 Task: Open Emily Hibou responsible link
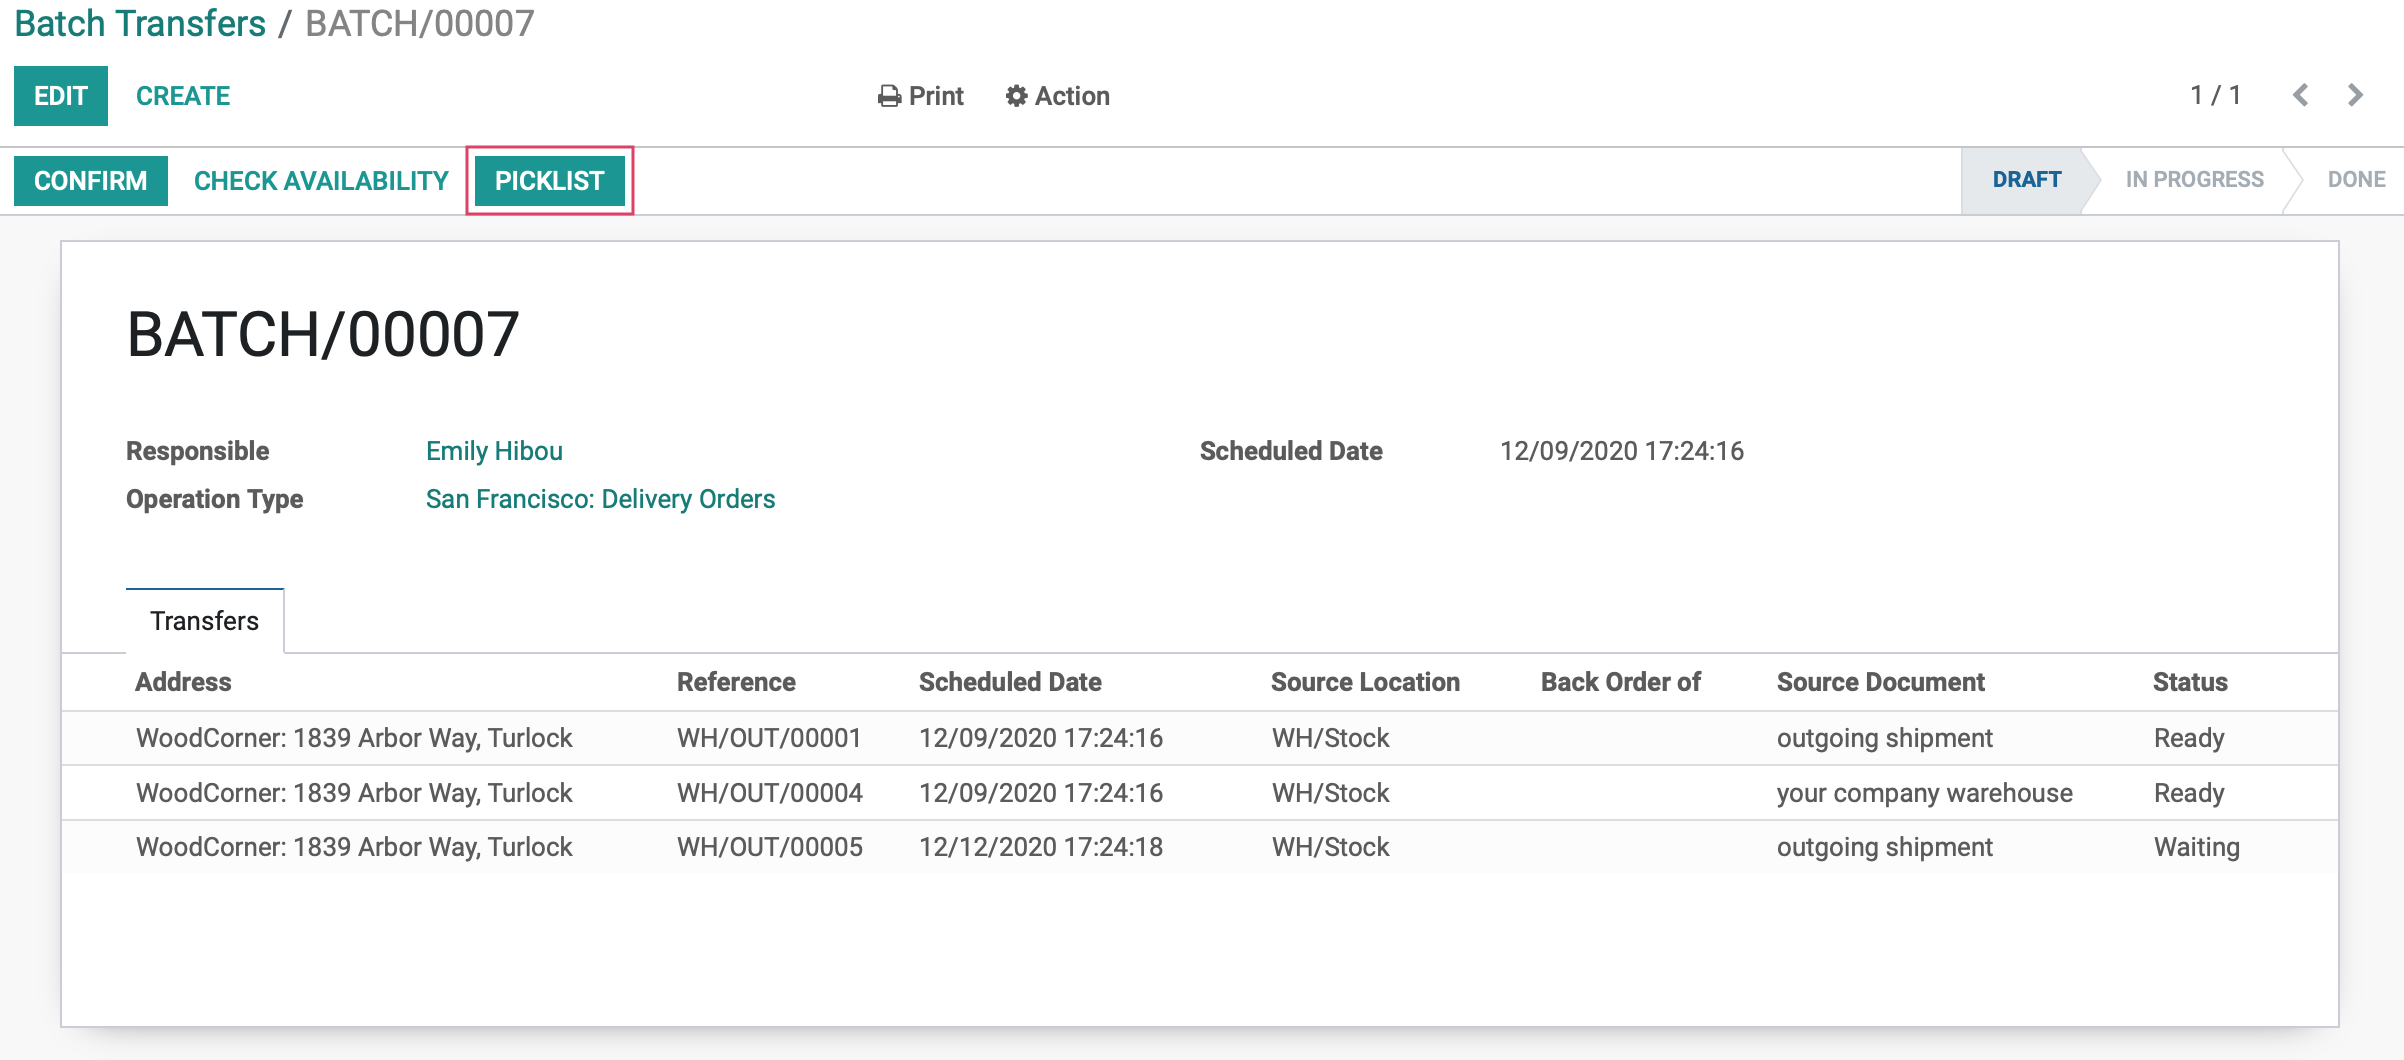(494, 451)
